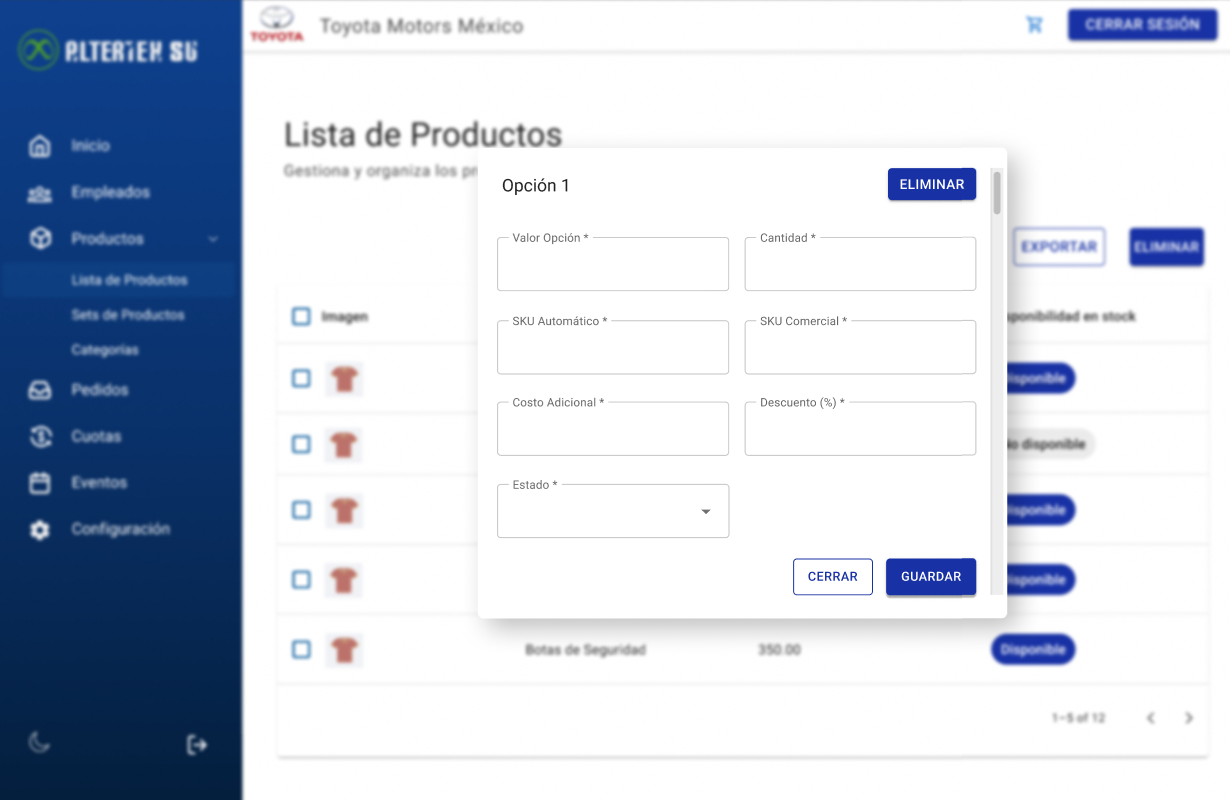Focus the Costo Adicional field

pyautogui.click(x=613, y=429)
